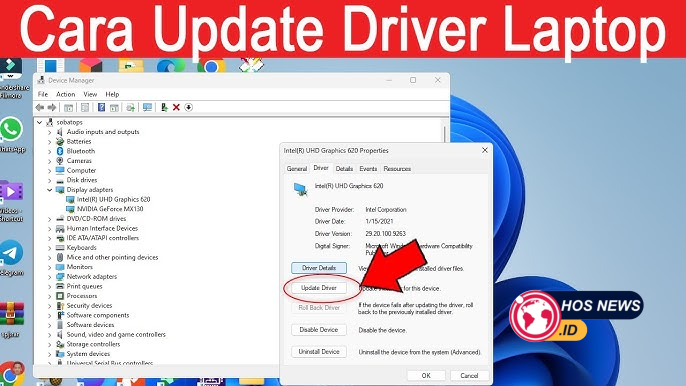Select the Software components row

(98, 315)
